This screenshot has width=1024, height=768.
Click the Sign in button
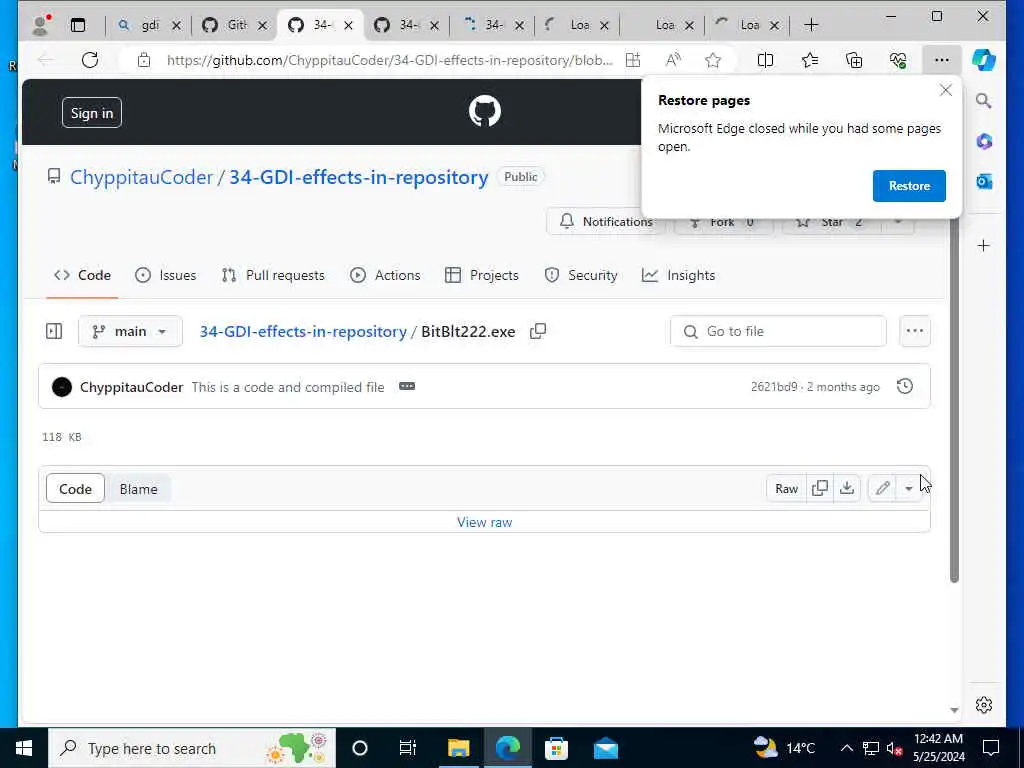(91, 112)
